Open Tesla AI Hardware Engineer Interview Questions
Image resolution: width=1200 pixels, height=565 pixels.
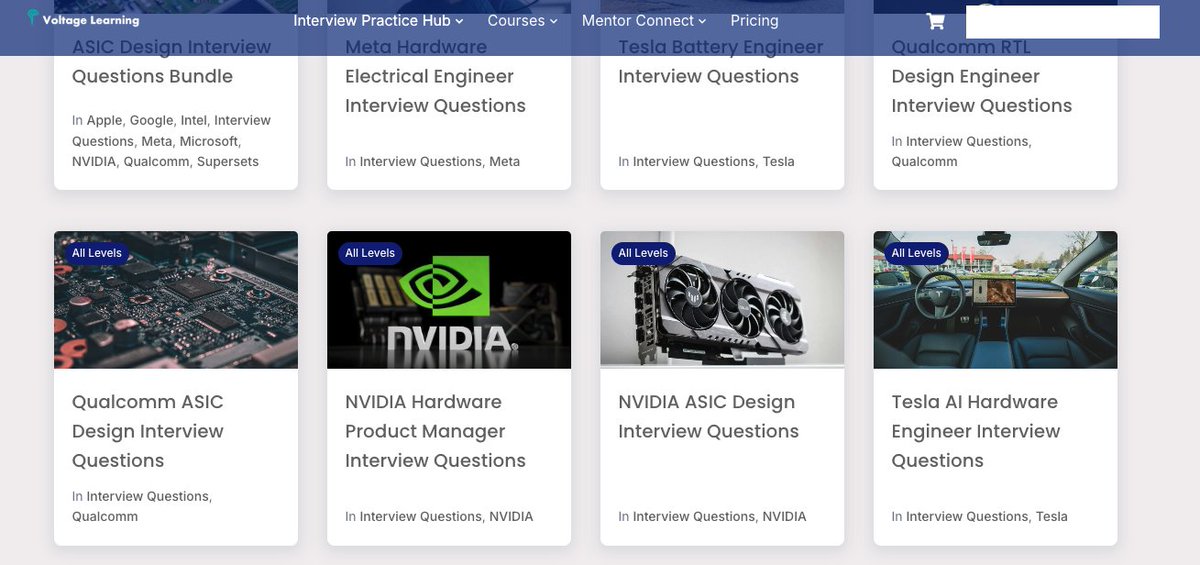(975, 431)
